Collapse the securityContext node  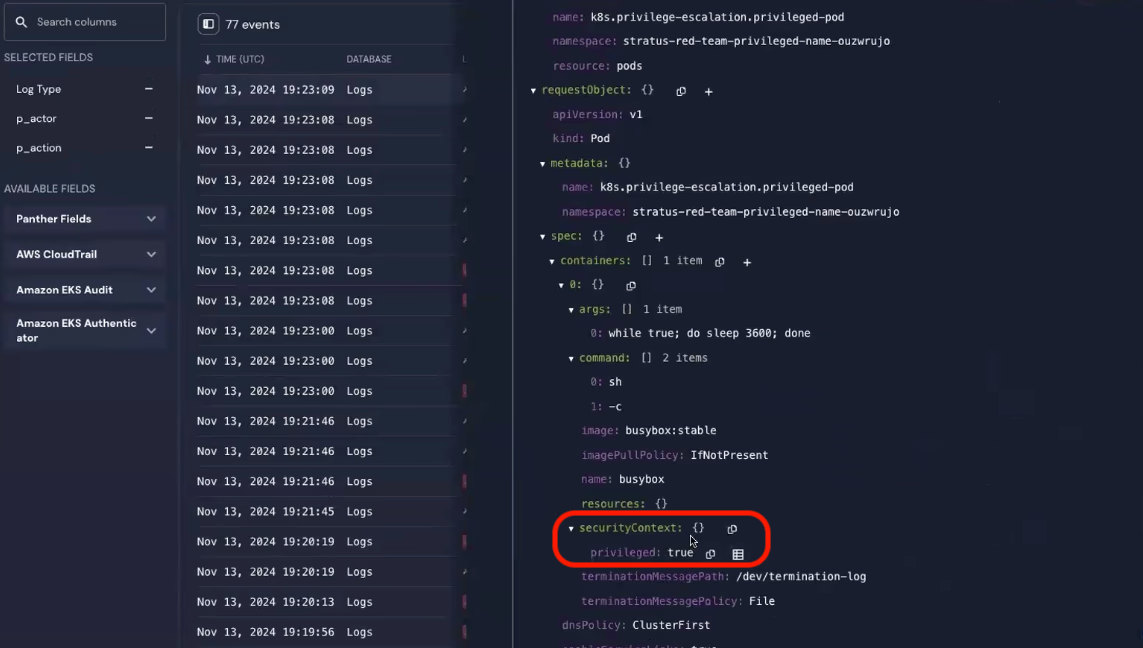pos(570,528)
